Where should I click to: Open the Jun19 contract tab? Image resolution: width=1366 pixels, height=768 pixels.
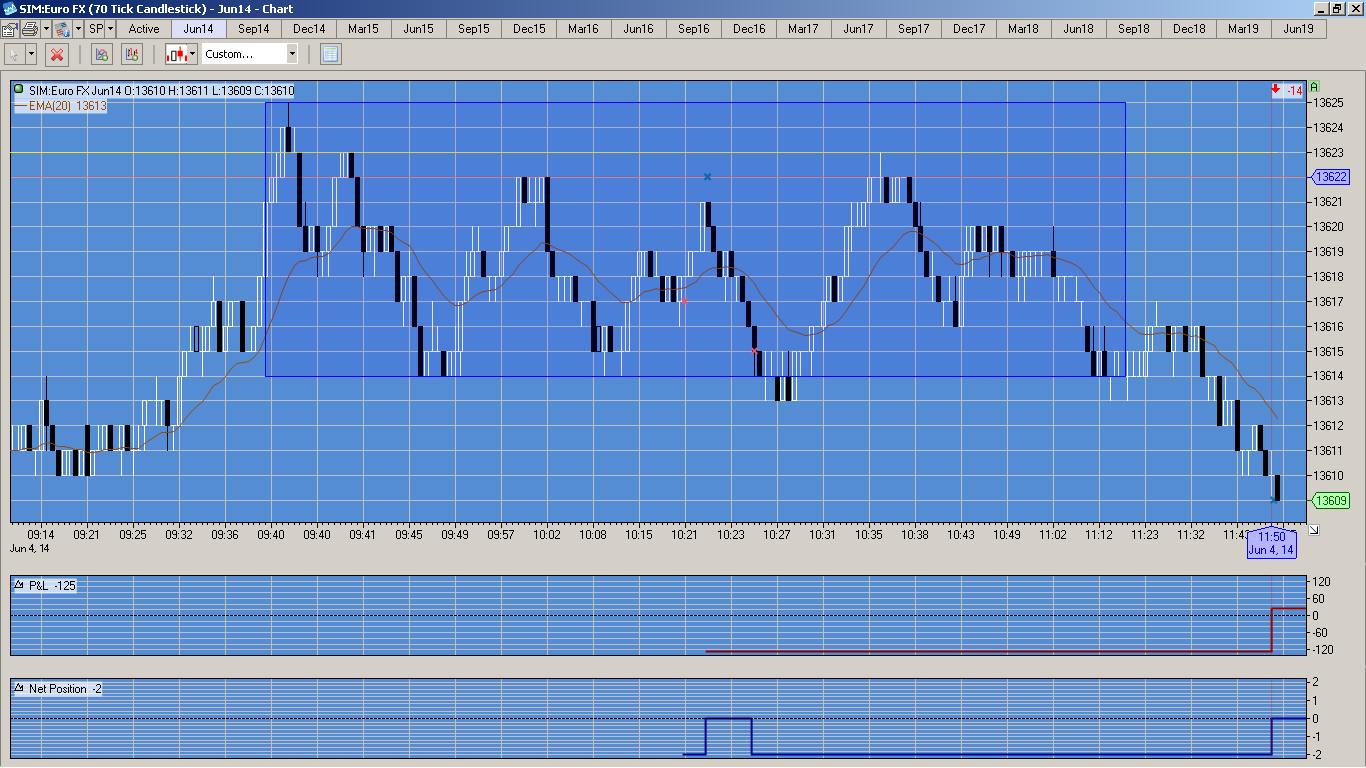(1299, 29)
